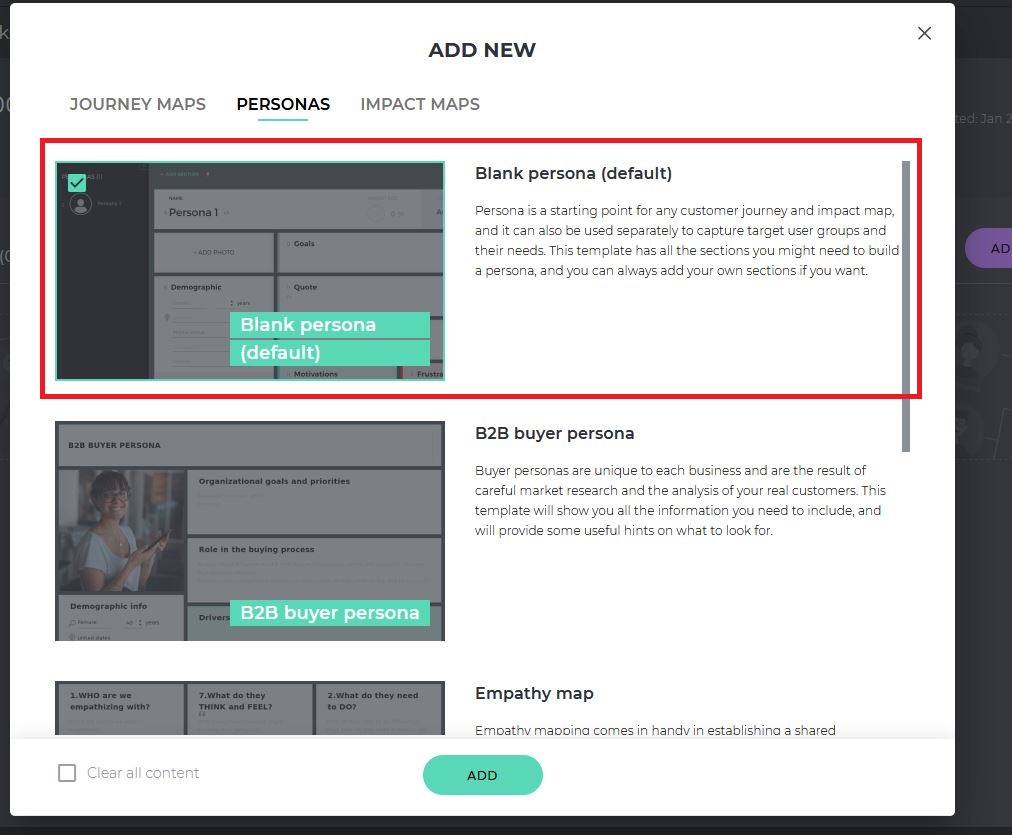Click the B2B buyer persona heading
This screenshot has height=835, width=1012.
pyautogui.click(x=554, y=433)
